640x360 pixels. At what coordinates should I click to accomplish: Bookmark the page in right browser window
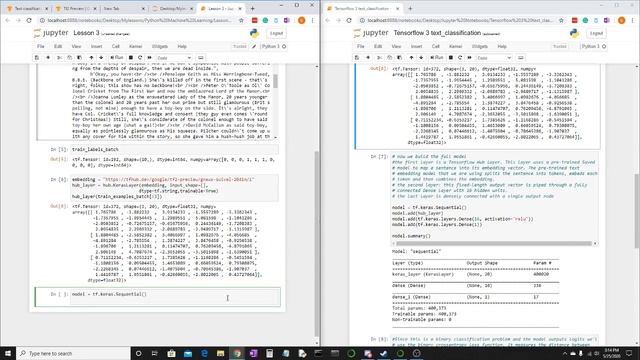pos(561,20)
